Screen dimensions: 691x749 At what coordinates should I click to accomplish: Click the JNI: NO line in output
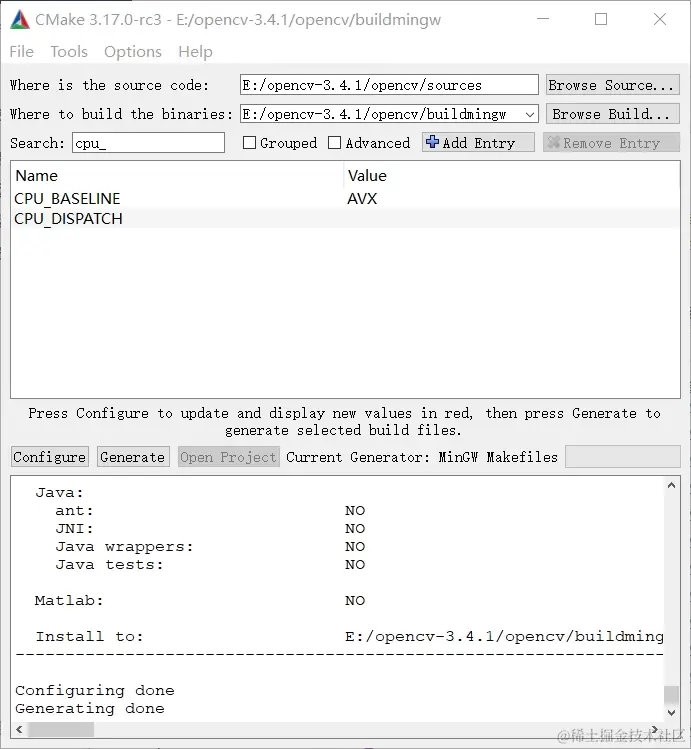pos(210,528)
